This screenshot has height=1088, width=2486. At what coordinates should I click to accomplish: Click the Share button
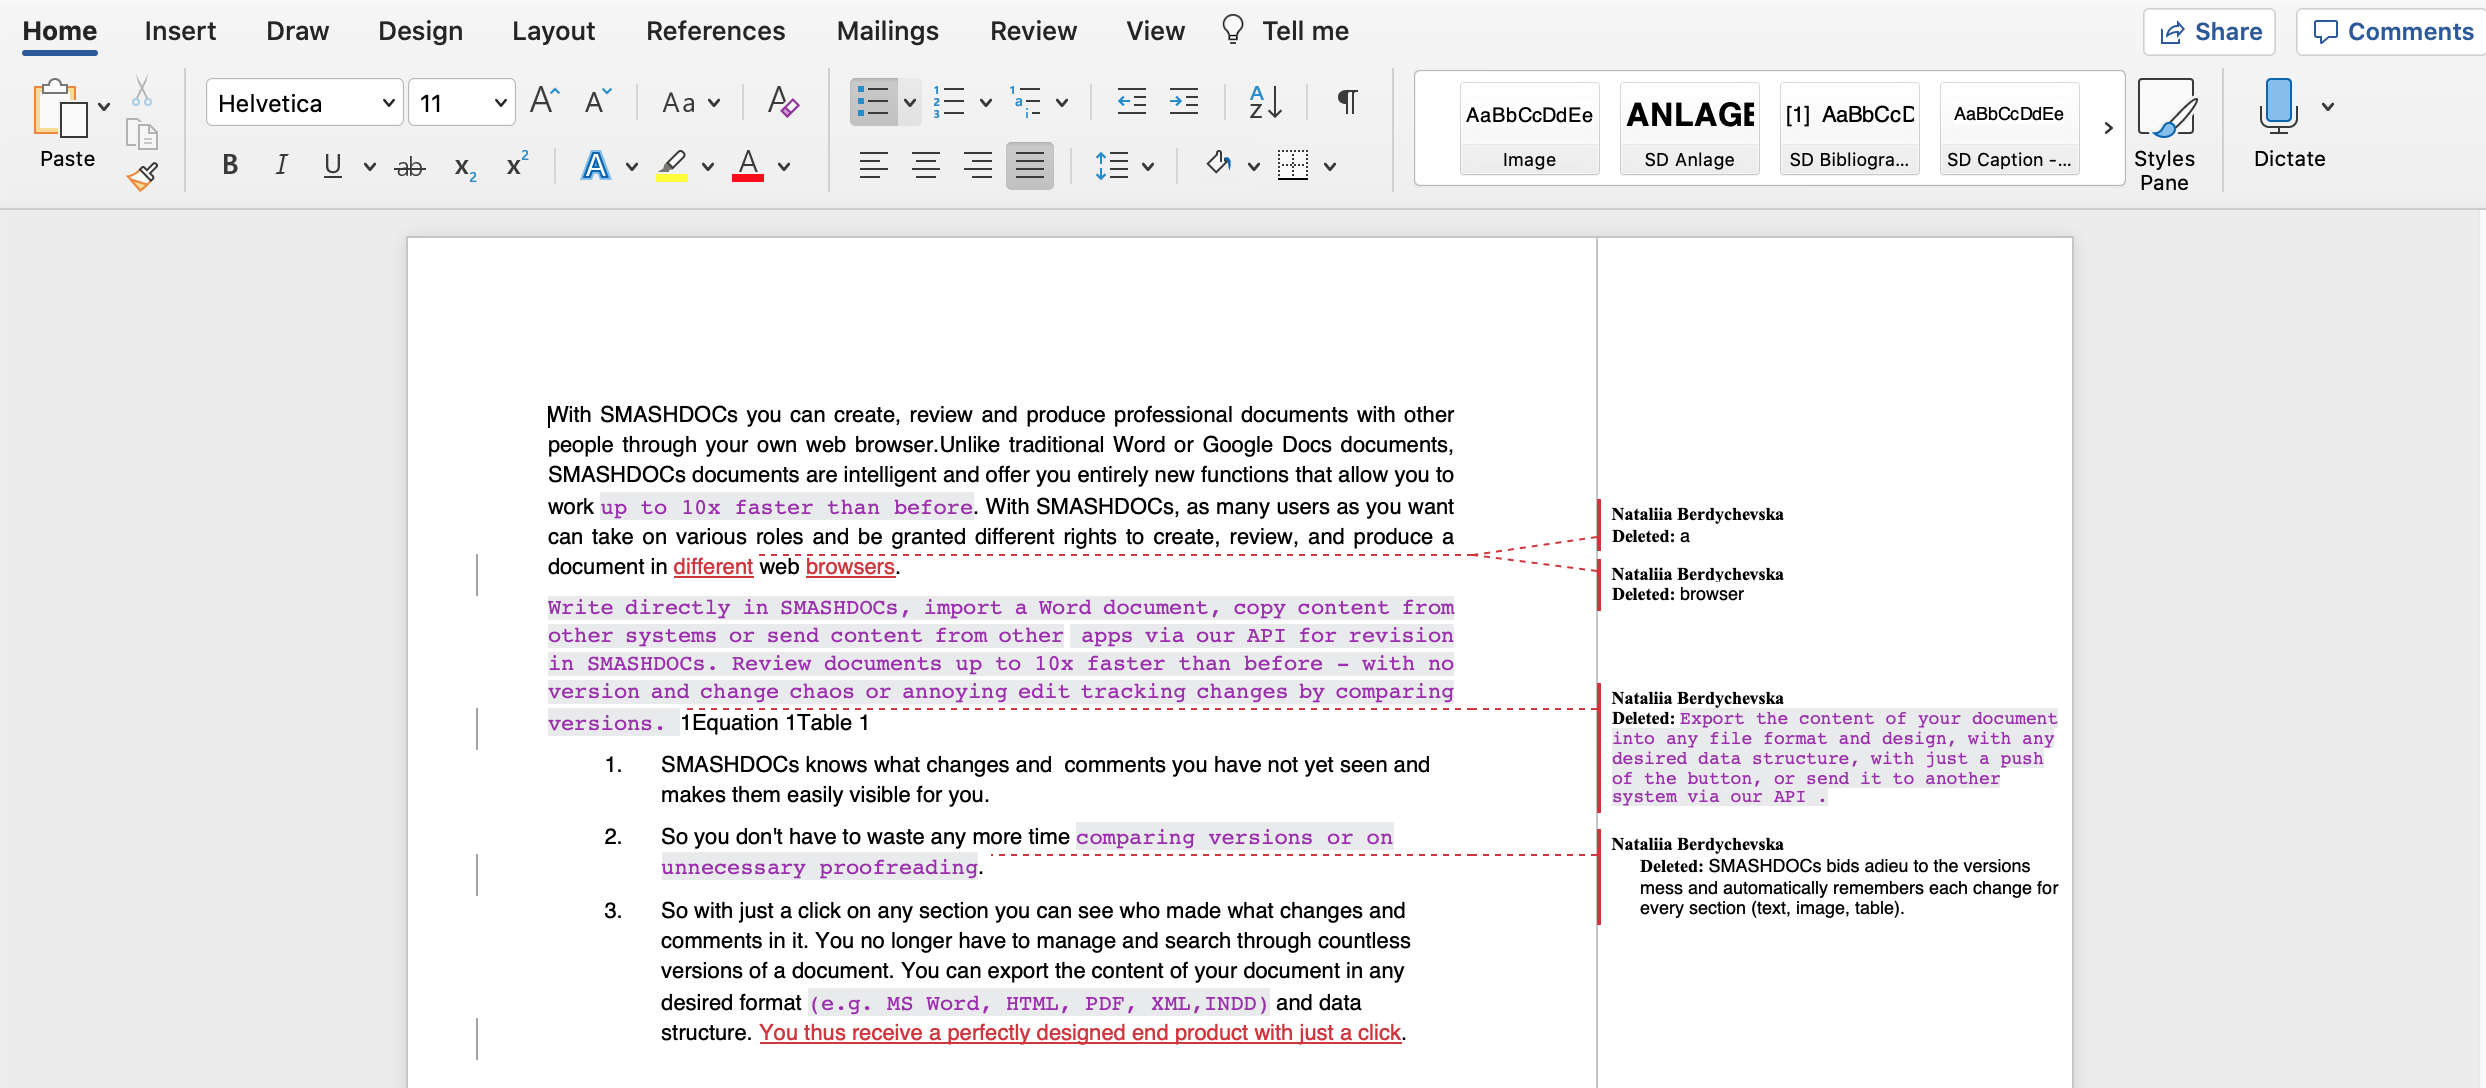(2209, 32)
